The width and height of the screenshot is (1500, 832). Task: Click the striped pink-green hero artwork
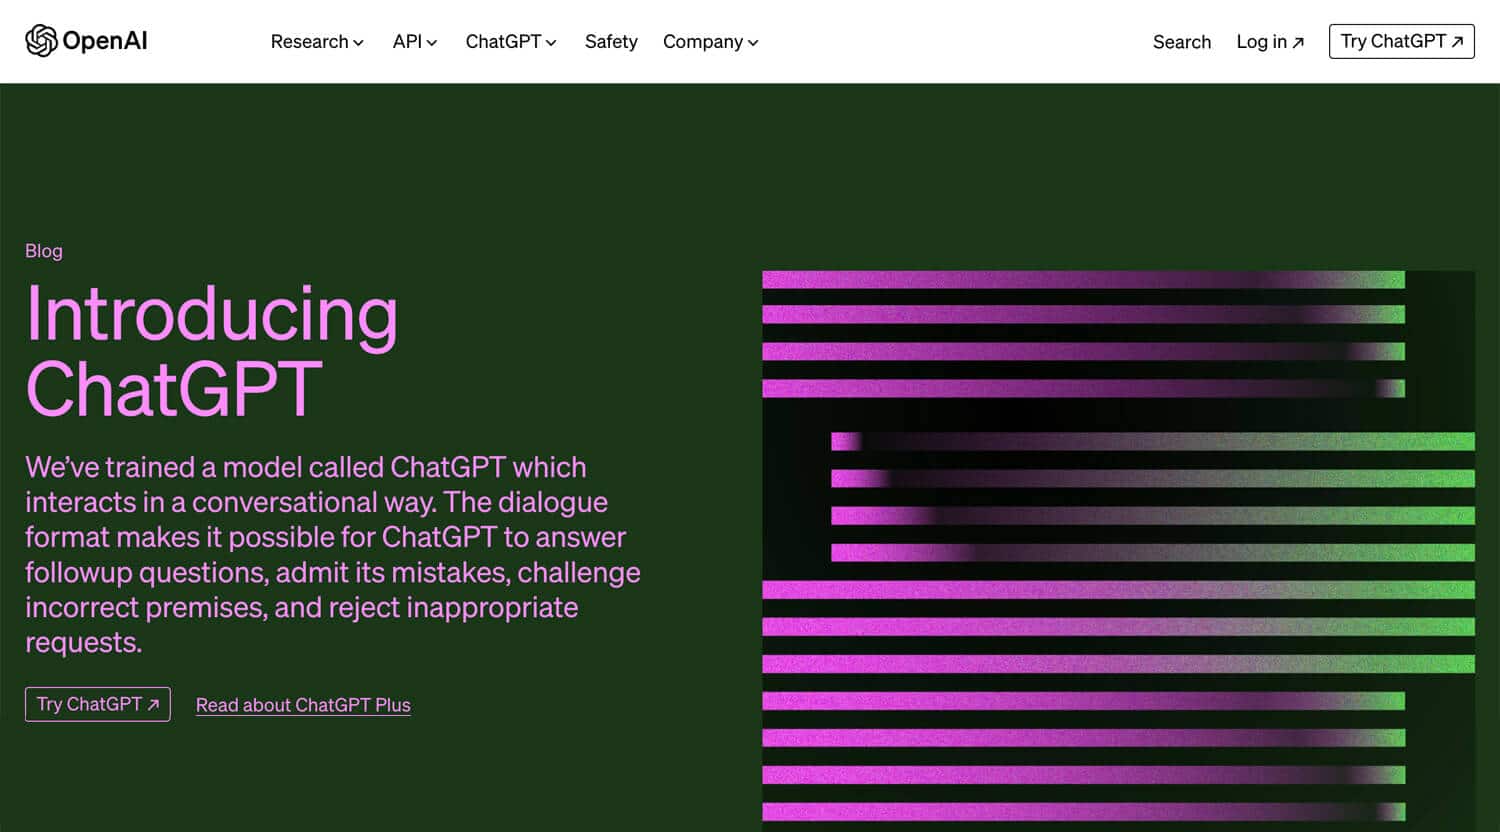[1118, 551]
